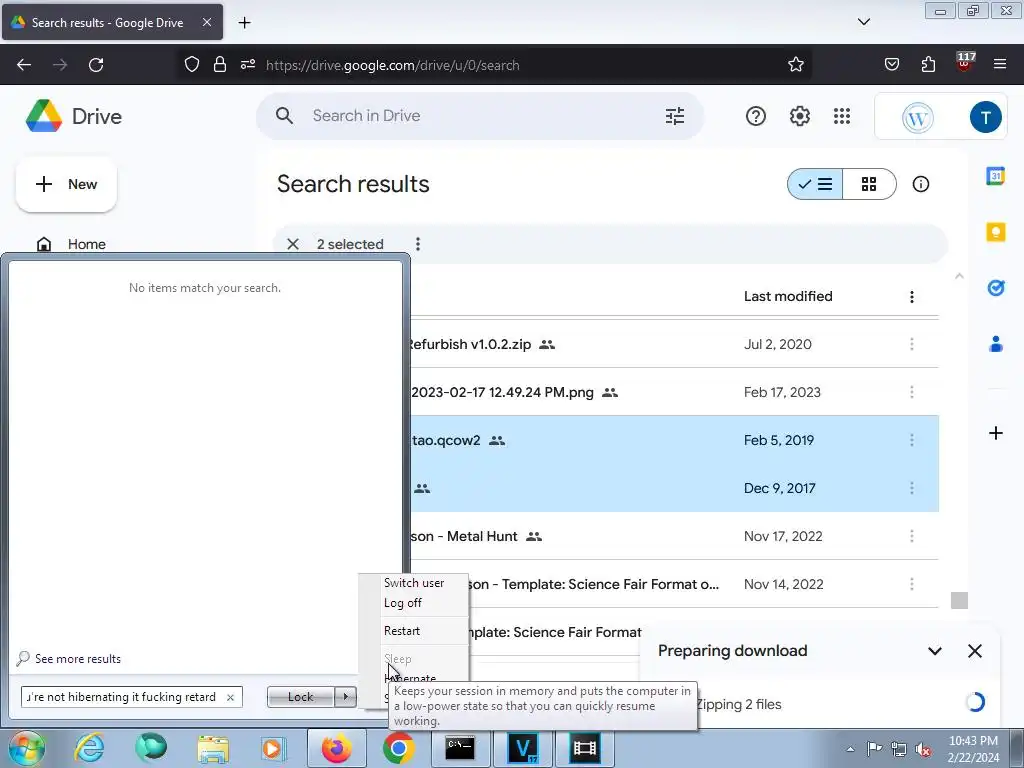
Task: Clear the 2 selected items
Action: tap(293, 244)
